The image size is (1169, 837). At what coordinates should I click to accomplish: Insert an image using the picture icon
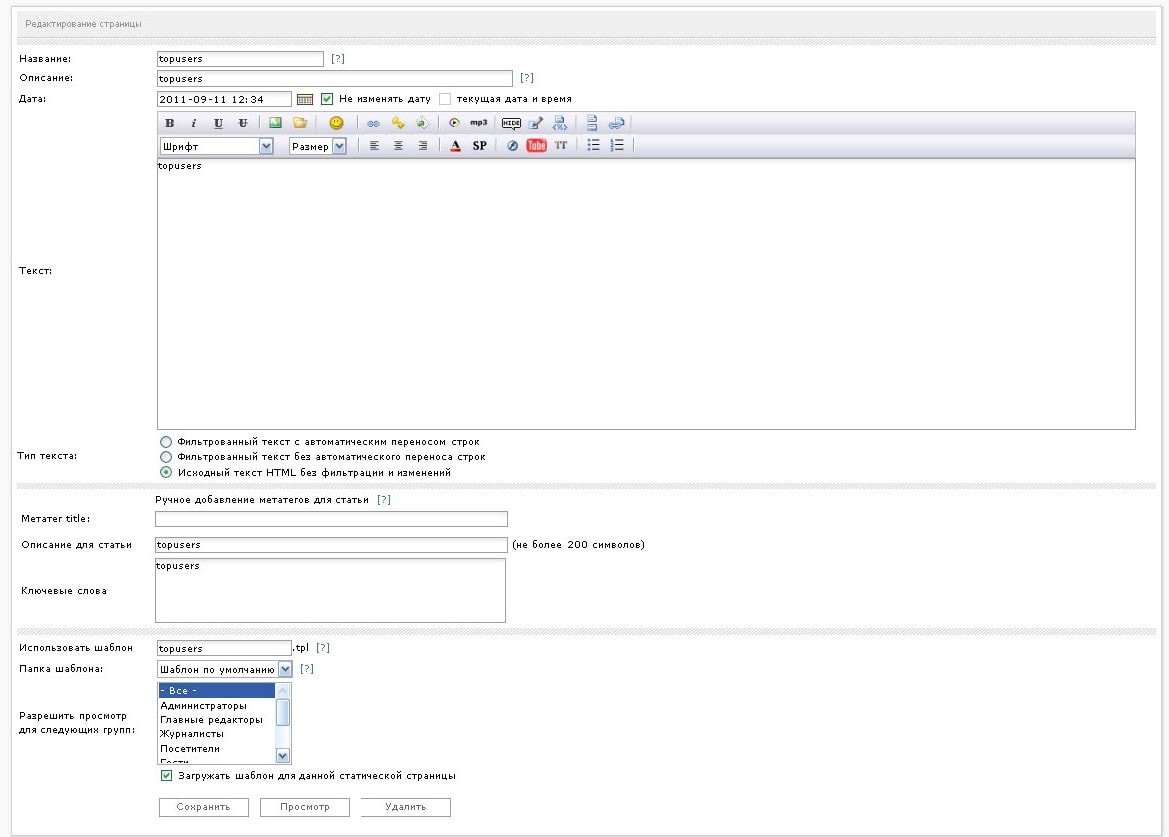coord(275,123)
